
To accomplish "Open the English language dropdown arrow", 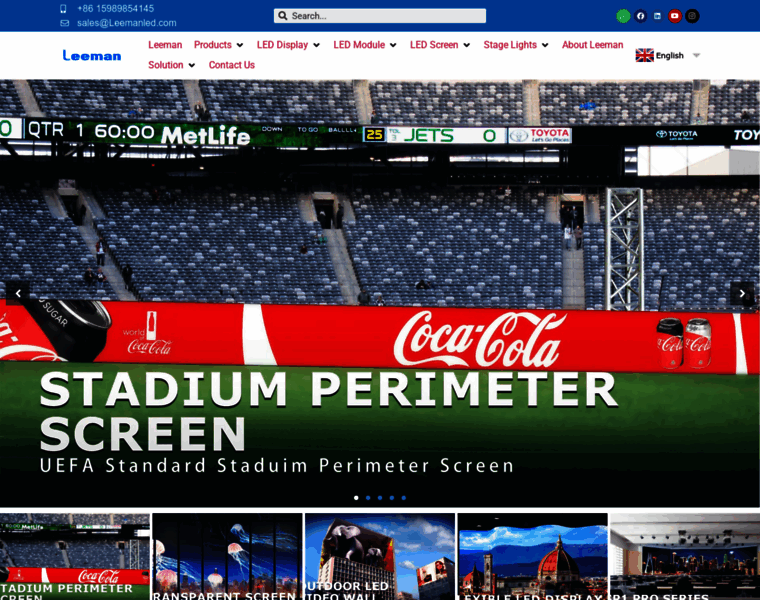I will 697,55.
